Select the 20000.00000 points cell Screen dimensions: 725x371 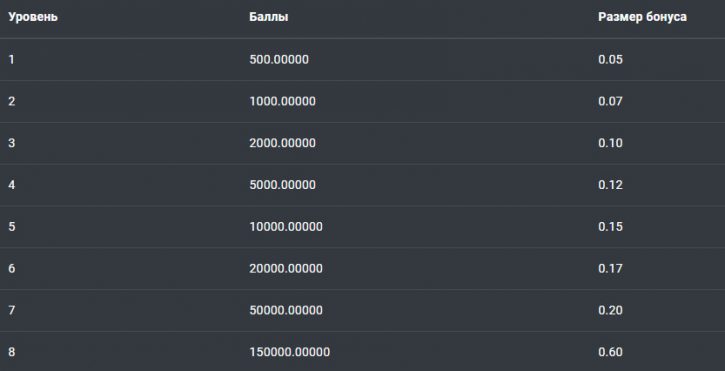[286, 269]
